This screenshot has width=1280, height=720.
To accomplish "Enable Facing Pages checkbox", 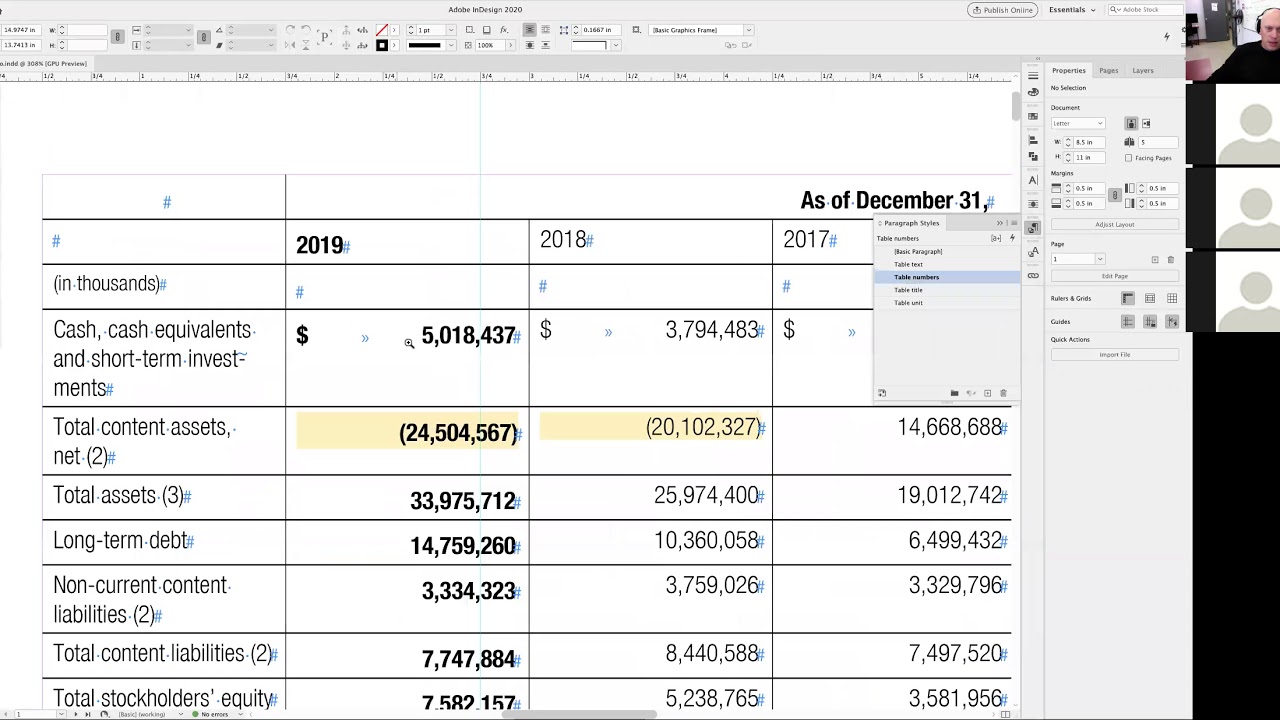I will coord(1129,158).
